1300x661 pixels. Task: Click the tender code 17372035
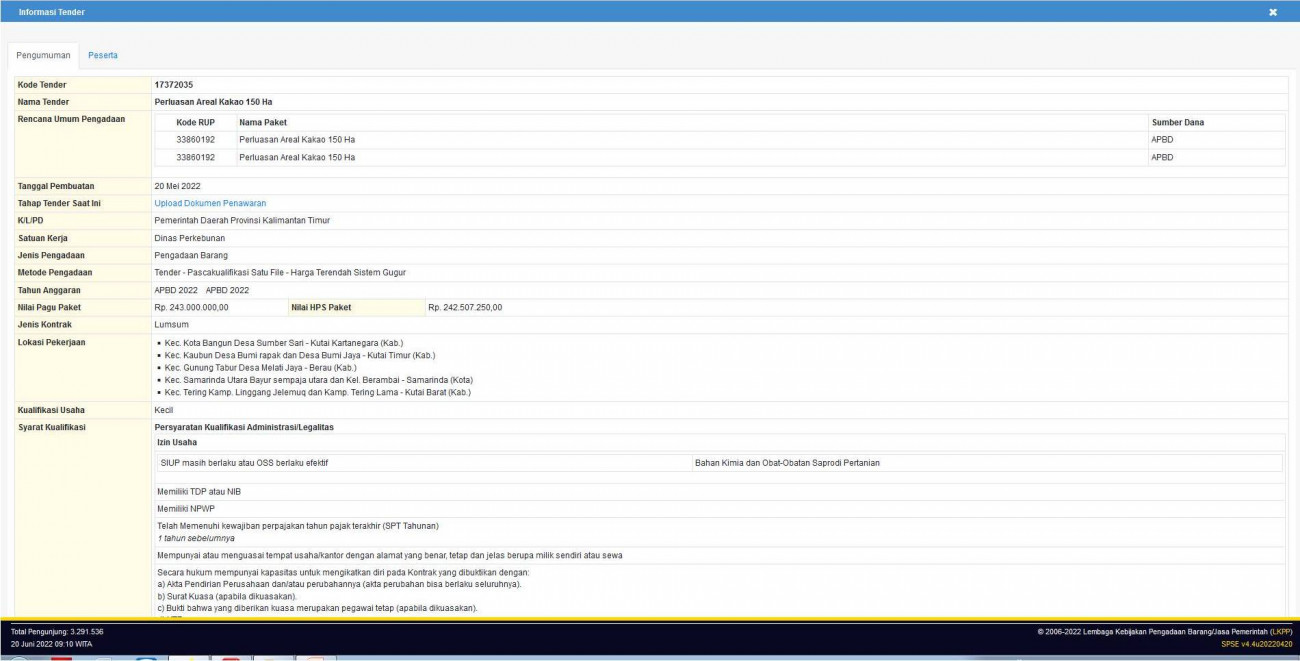tap(174, 85)
